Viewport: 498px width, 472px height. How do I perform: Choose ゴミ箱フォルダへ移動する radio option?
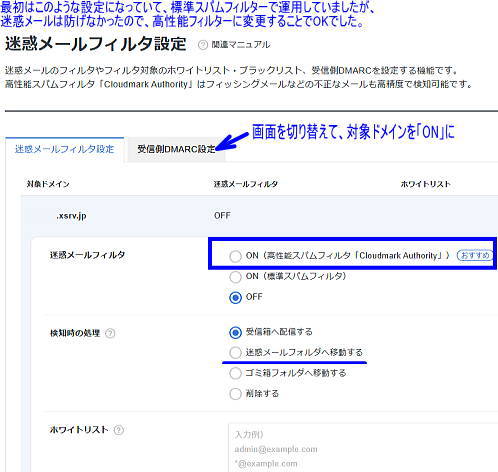[235, 373]
